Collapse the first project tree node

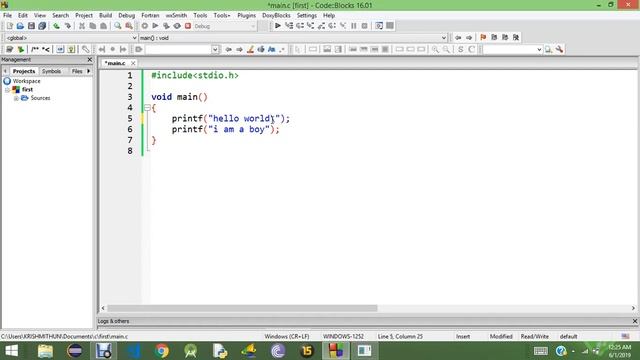point(7,89)
